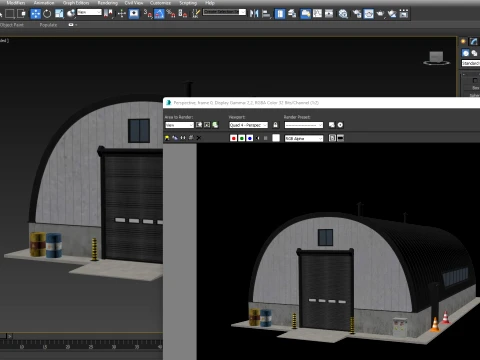
Task: Toggle the Angle Snap button
Action: [x=159, y=14]
